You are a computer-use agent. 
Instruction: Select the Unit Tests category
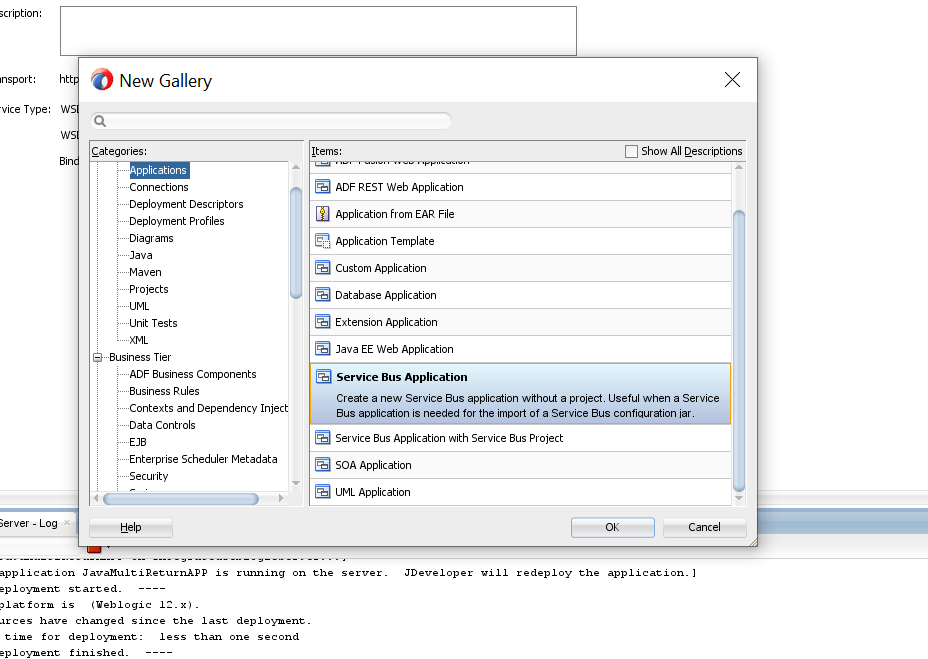[153, 323]
